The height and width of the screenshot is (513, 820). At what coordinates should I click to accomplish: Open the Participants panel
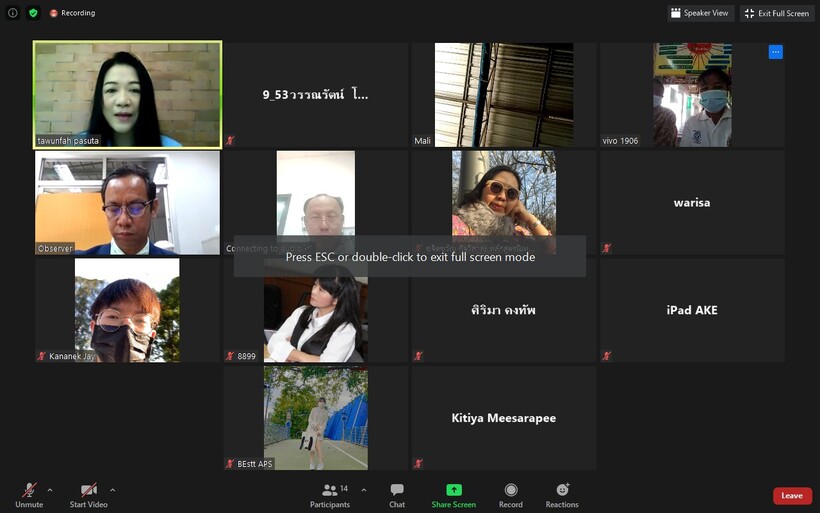[x=330, y=495]
